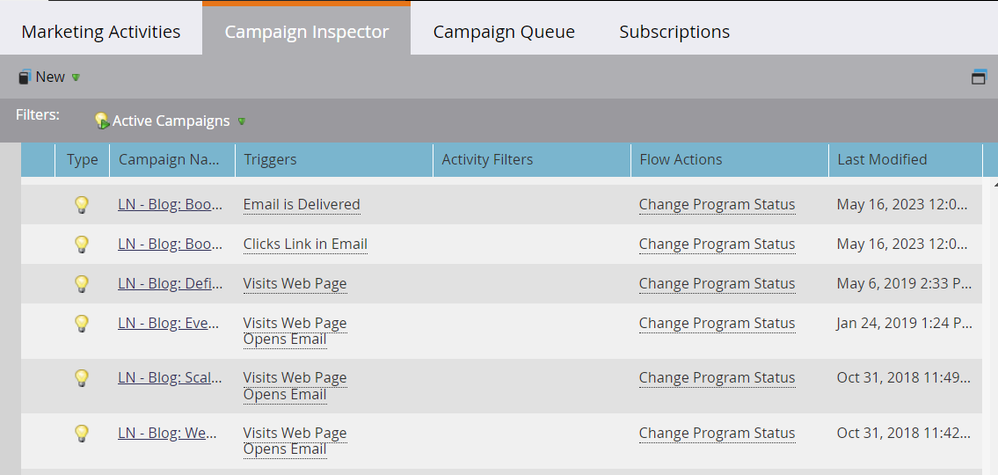Expand the Active Campaigns filter dropdown
Viewport: 998px width, 475px height.
tap(241, 122)
